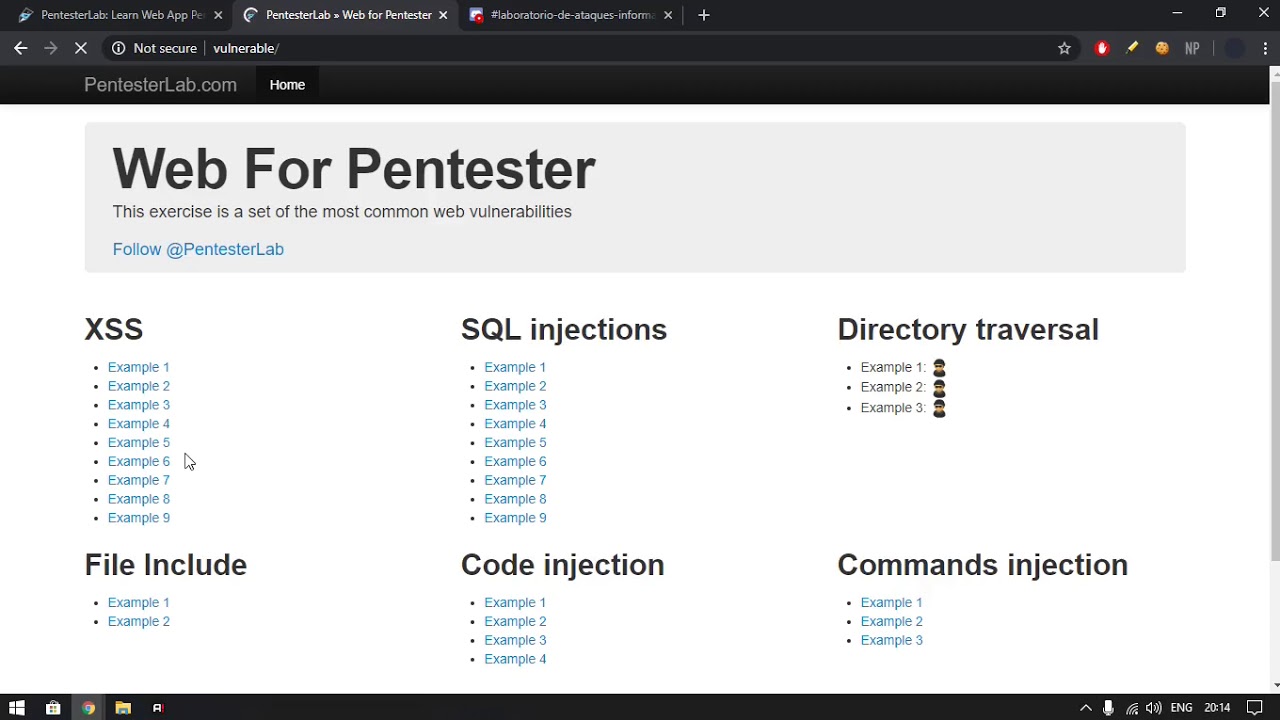Open Commands injection Example 3
This screenshot has height=720, width=1280.
892,640
